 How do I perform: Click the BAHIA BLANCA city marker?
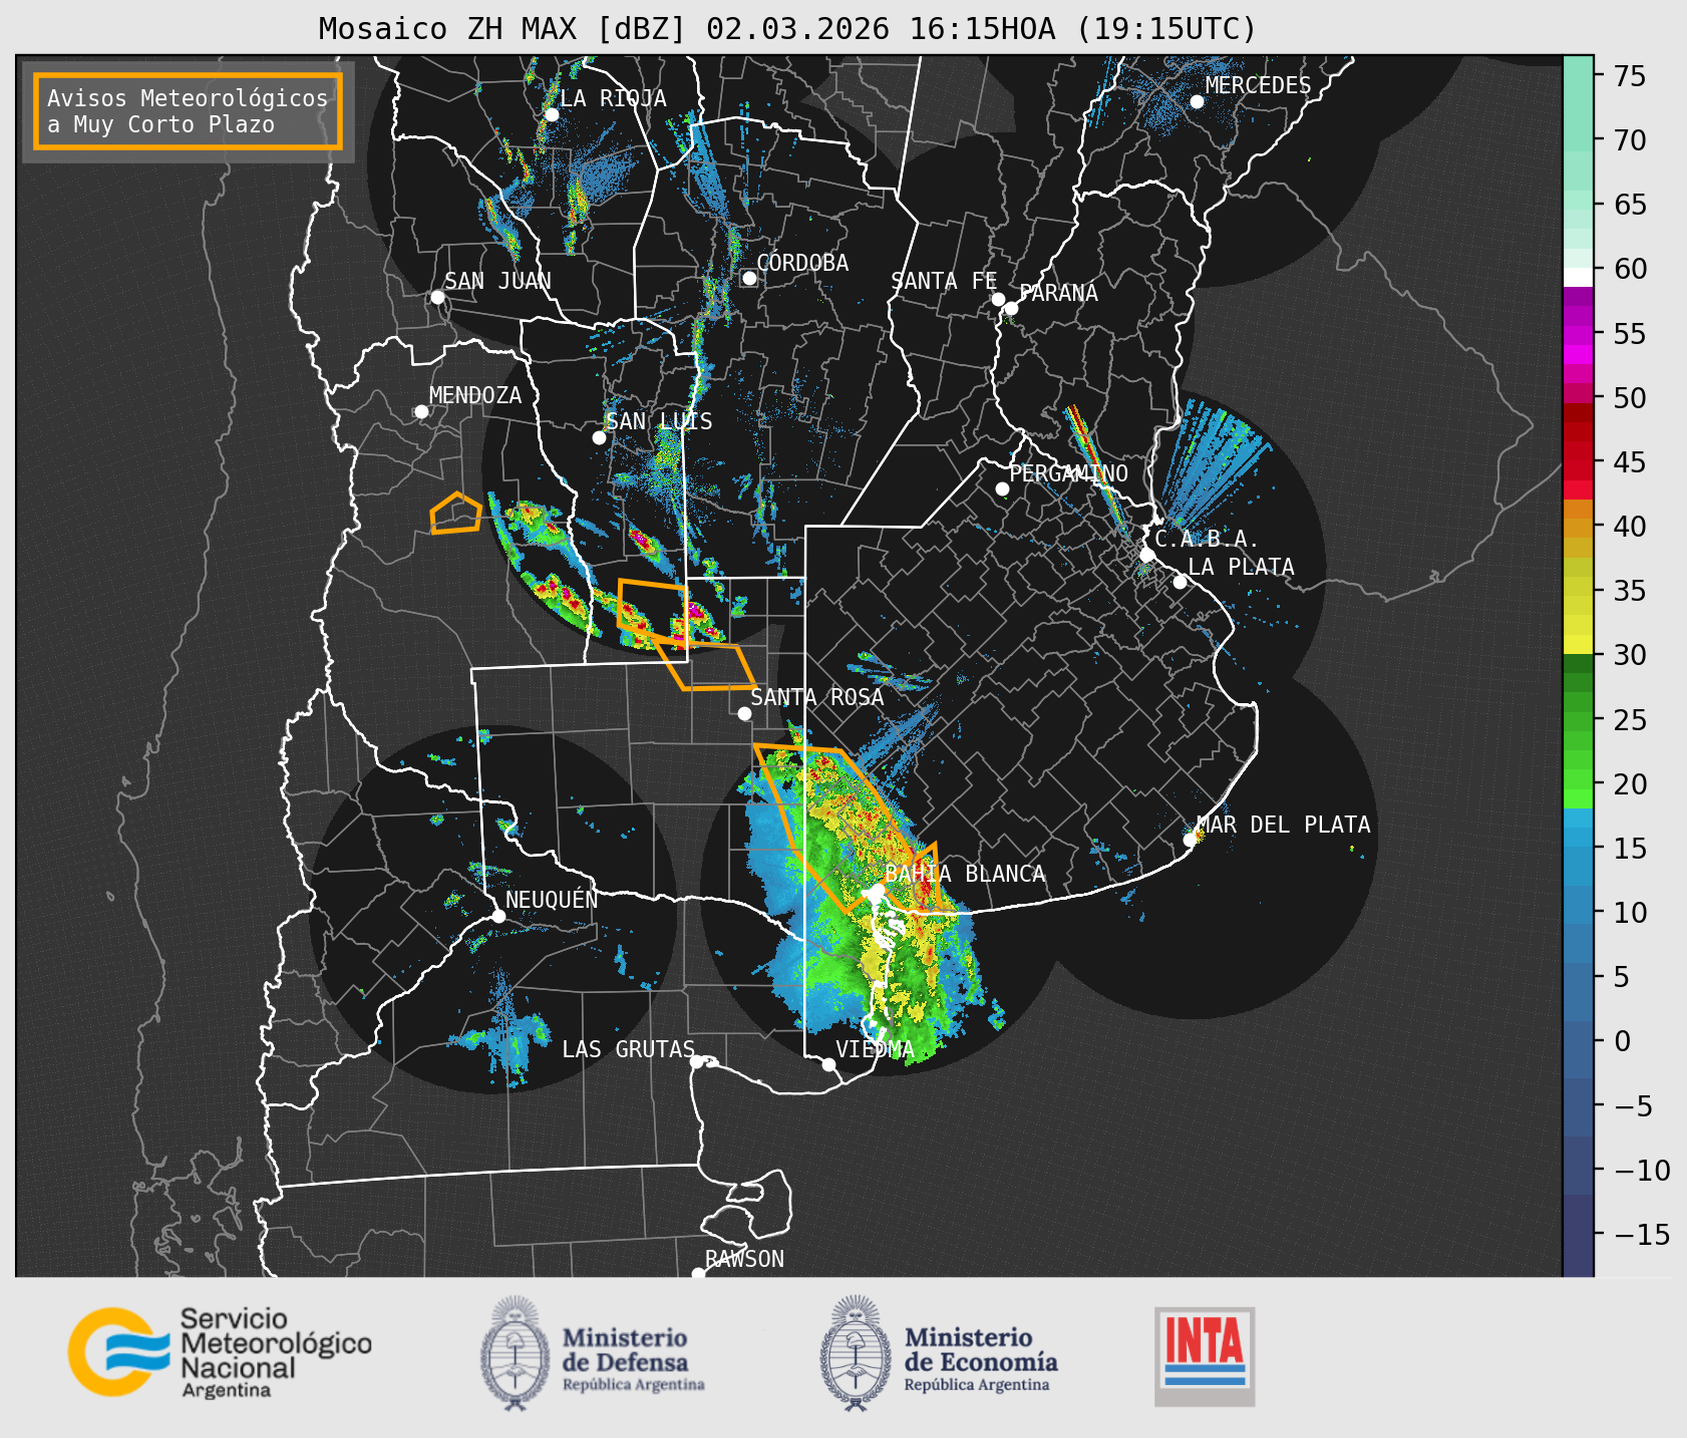tap(877, 890)
